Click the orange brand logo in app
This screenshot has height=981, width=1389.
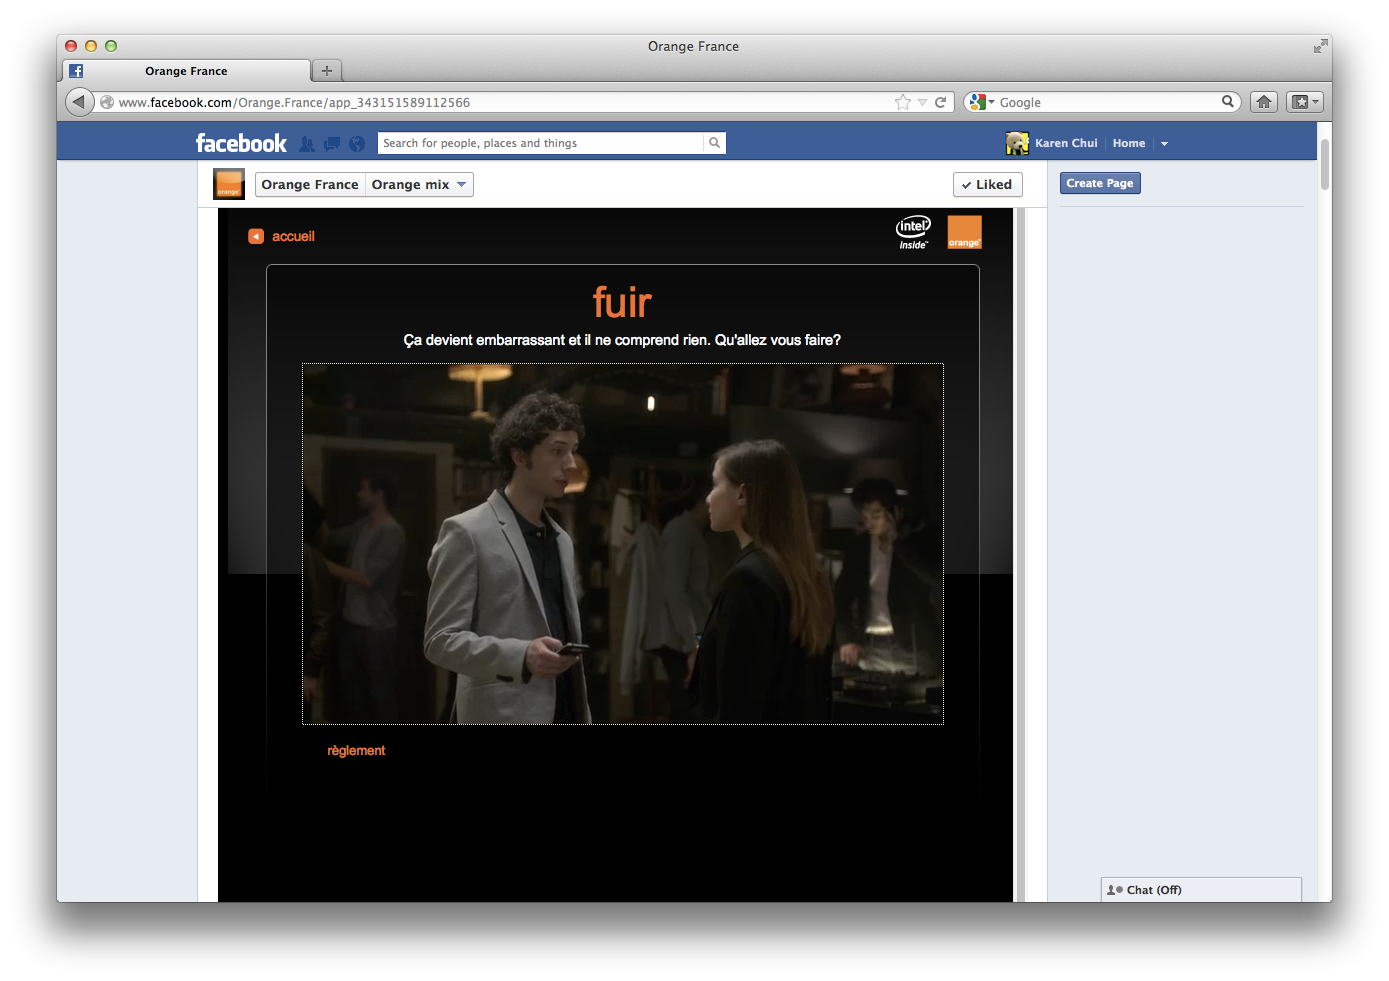tap(965, 232)
